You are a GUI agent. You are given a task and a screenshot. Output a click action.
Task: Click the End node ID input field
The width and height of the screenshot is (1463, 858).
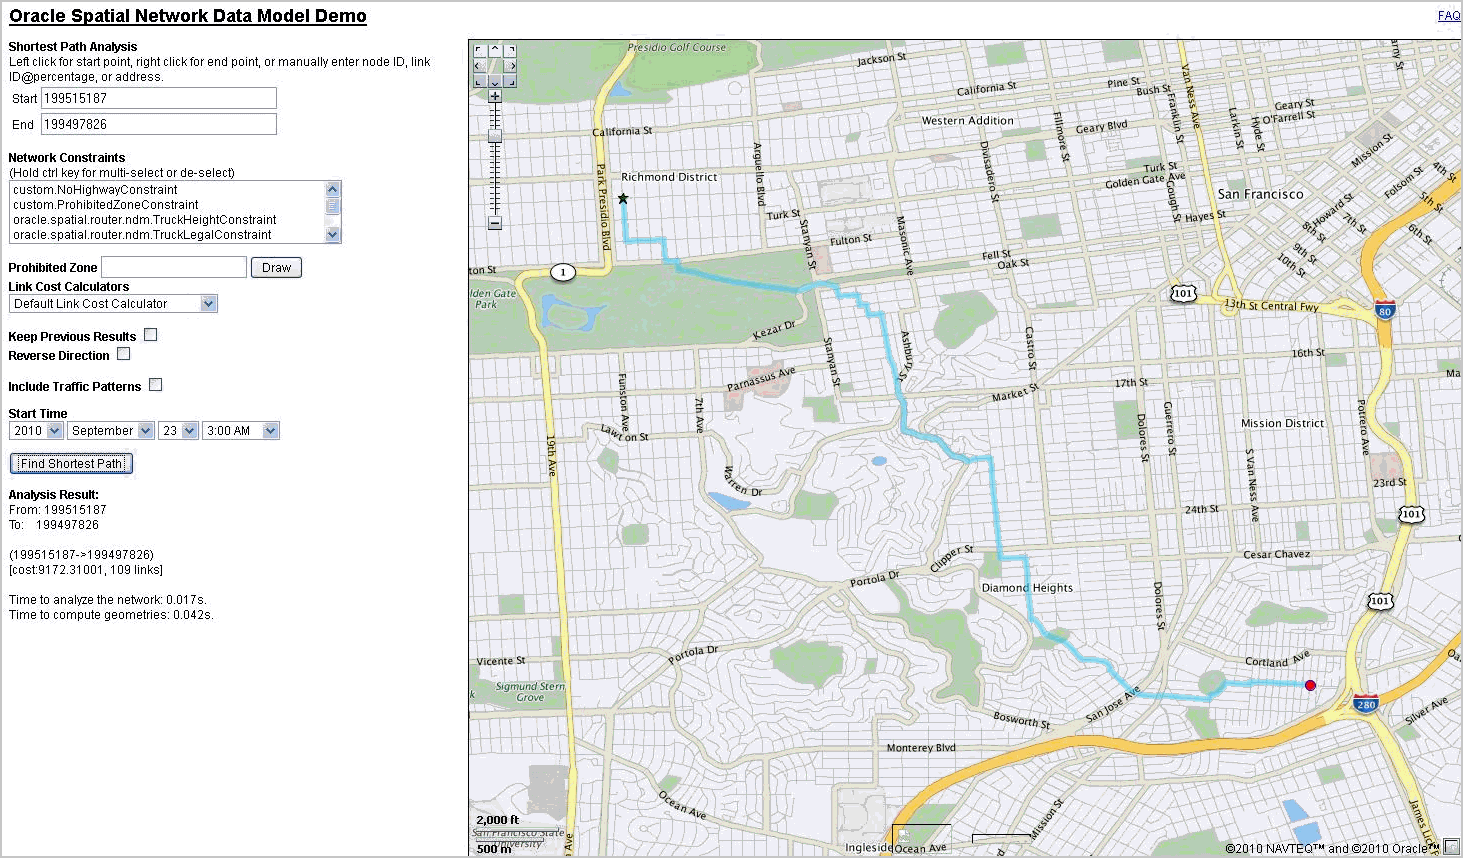(159, 124)
